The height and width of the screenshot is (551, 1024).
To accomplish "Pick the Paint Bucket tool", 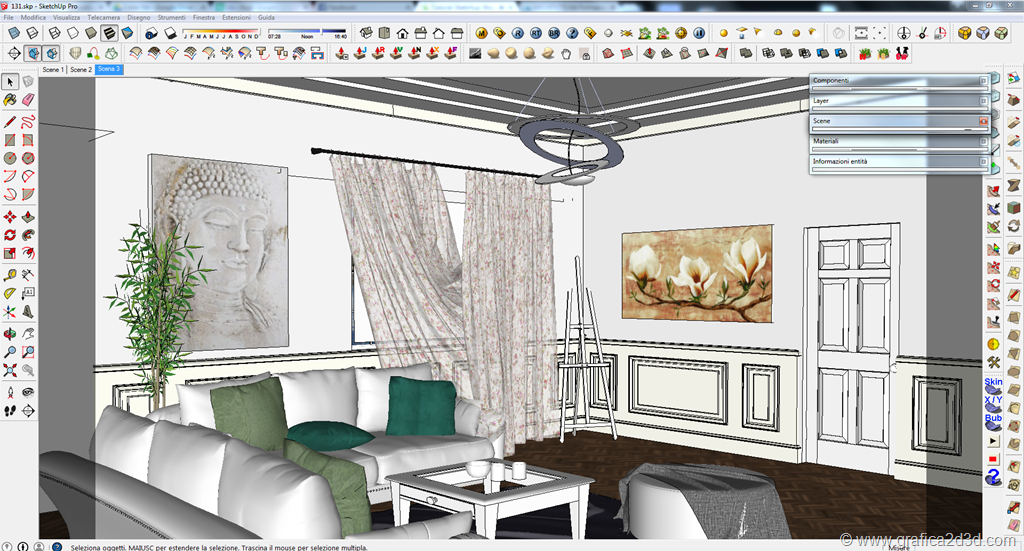I will click(11, 100).
